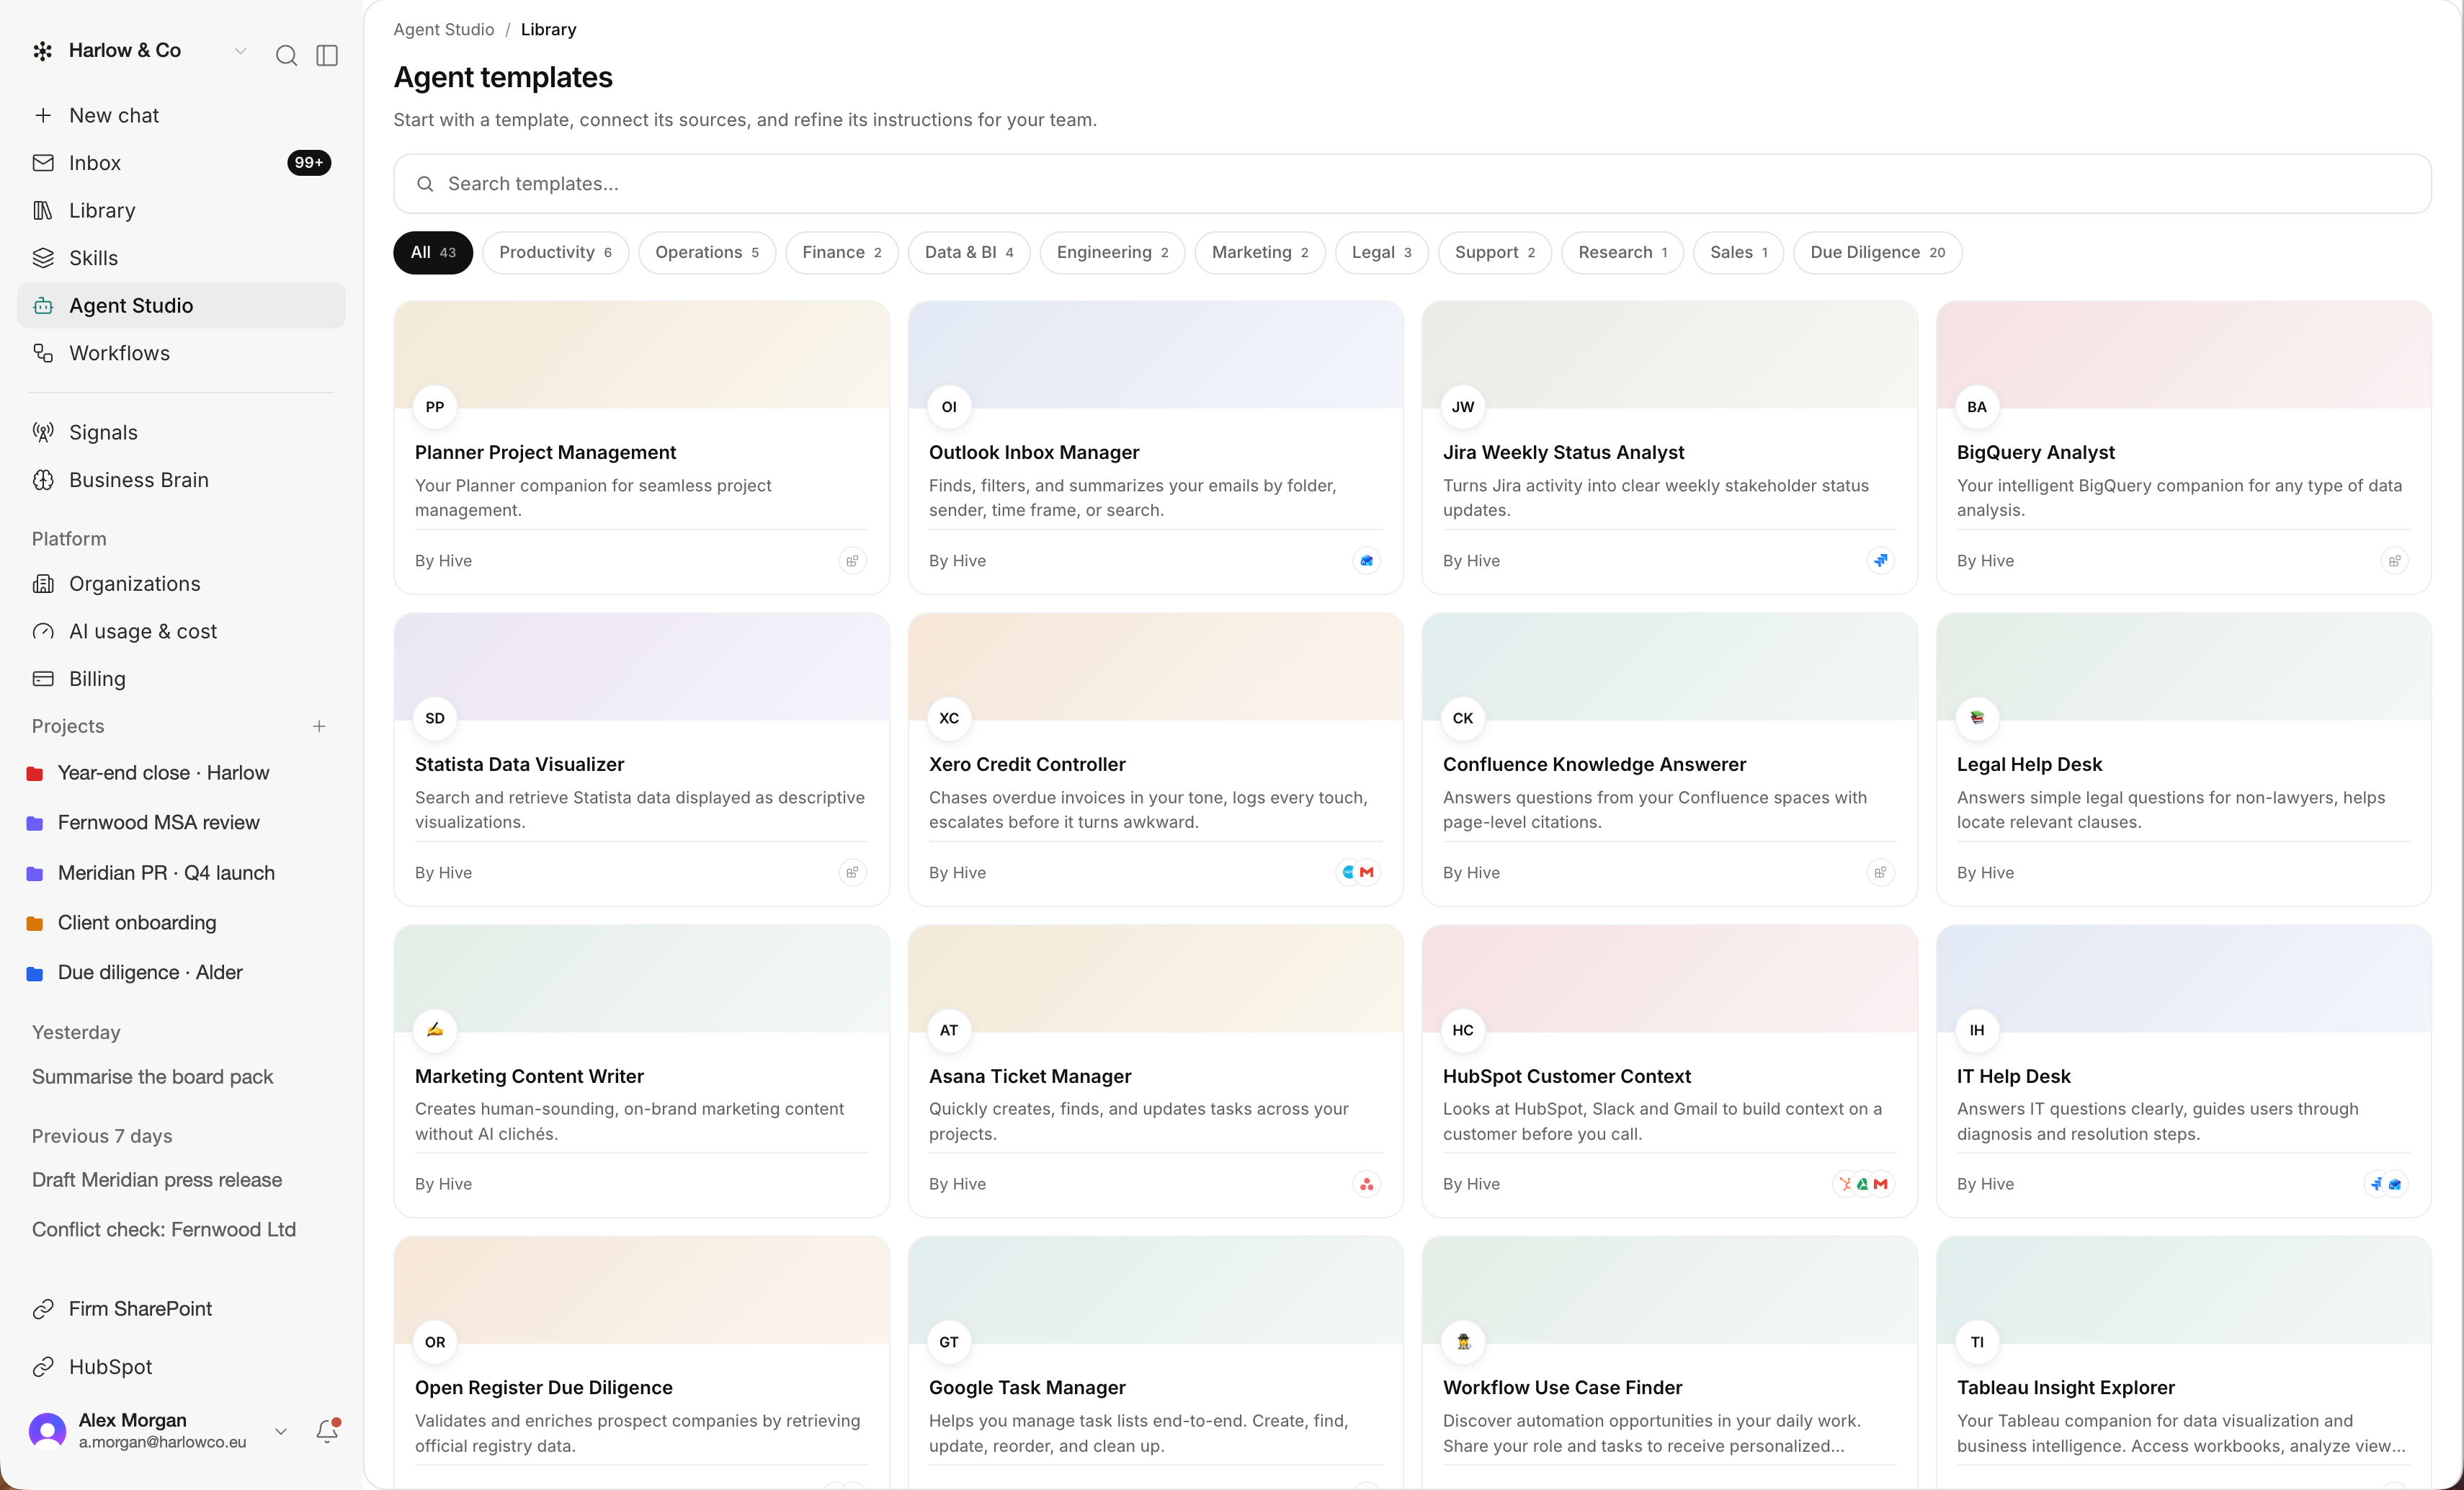Click the Jira icon on Jira Weekly Status Analyst
The image size is (2464, 1490).
pyautogui.click(x=1880, y=561)
